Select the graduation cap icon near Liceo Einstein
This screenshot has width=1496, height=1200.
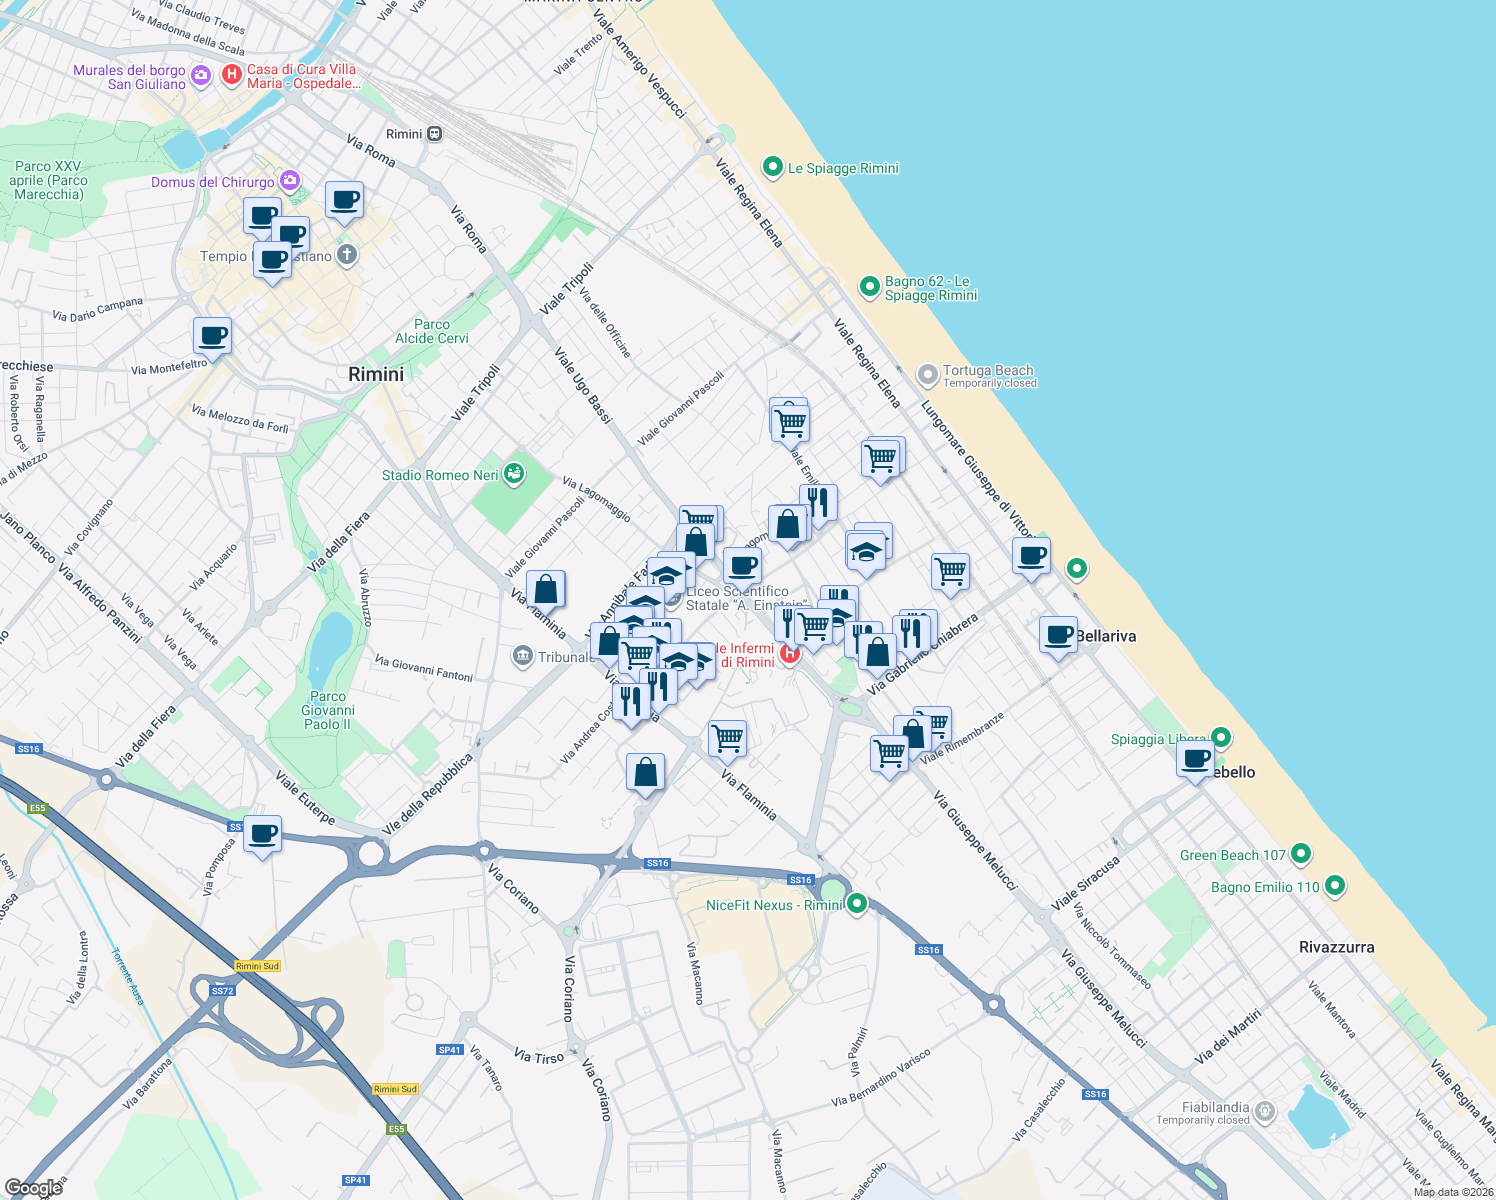667,576
